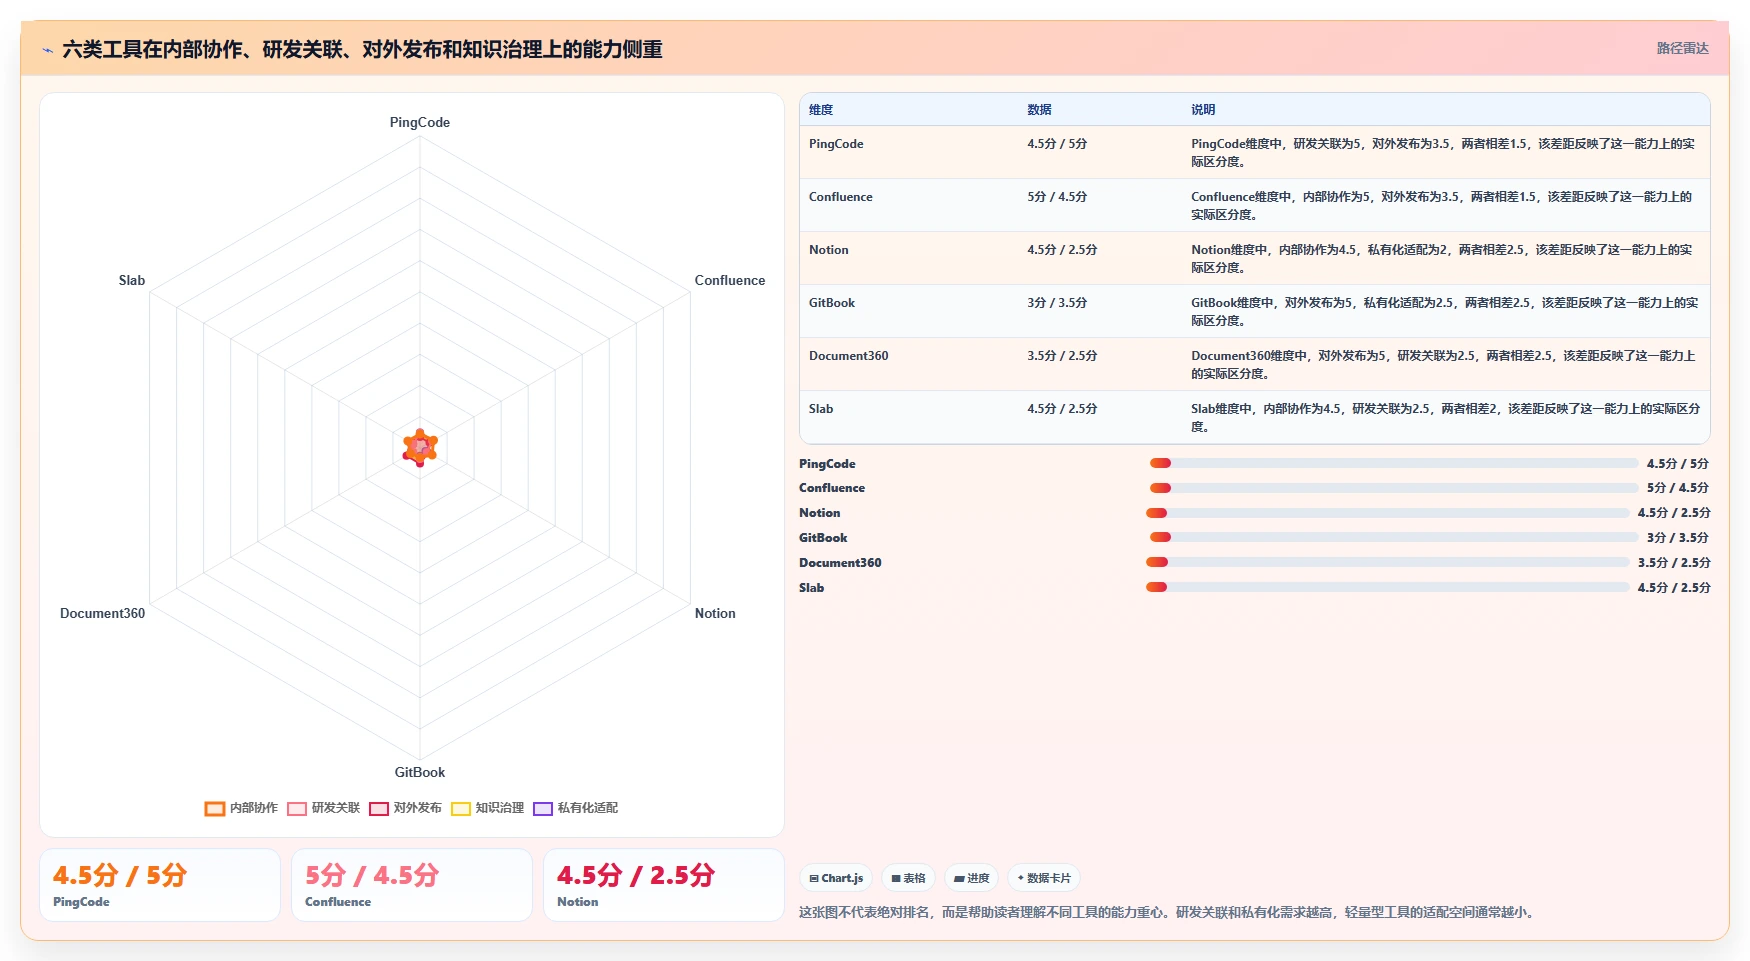This screenshot has width=1750, height=961.
Task: Toggle the 内部协作 legend swatch
Action: coord(215,809)
